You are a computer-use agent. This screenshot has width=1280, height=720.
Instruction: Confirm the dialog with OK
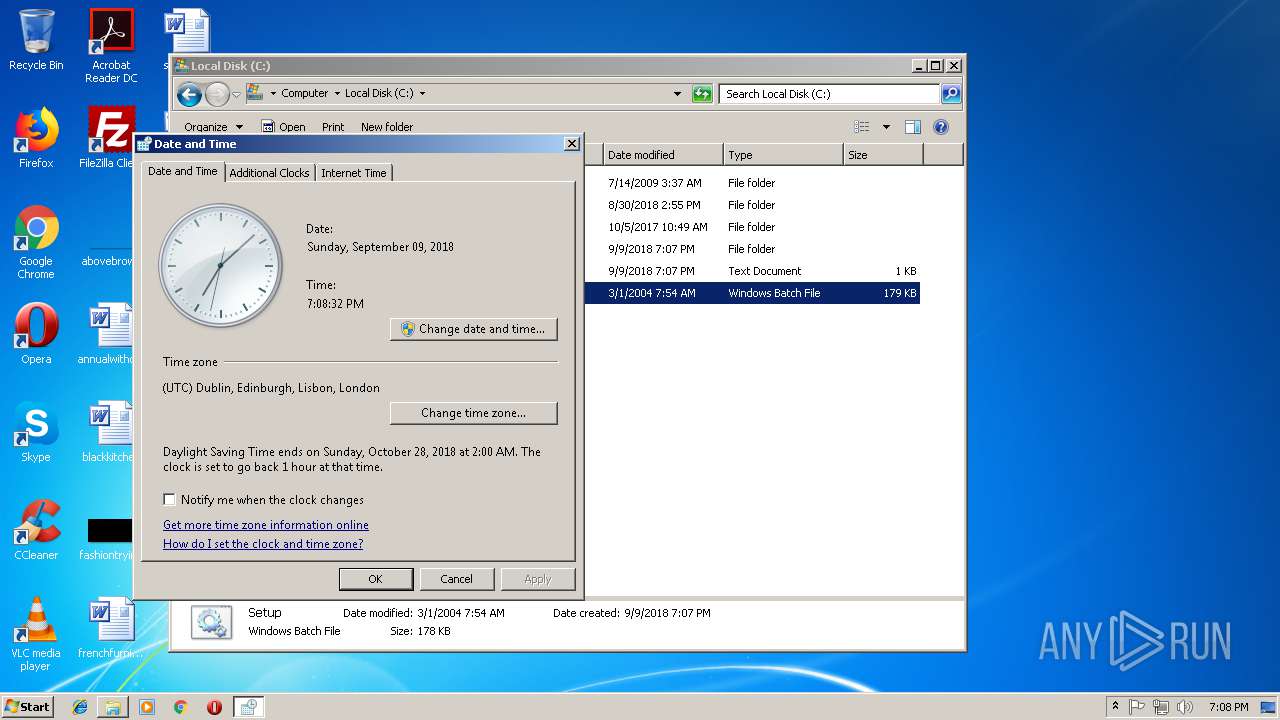pos(375,579)
